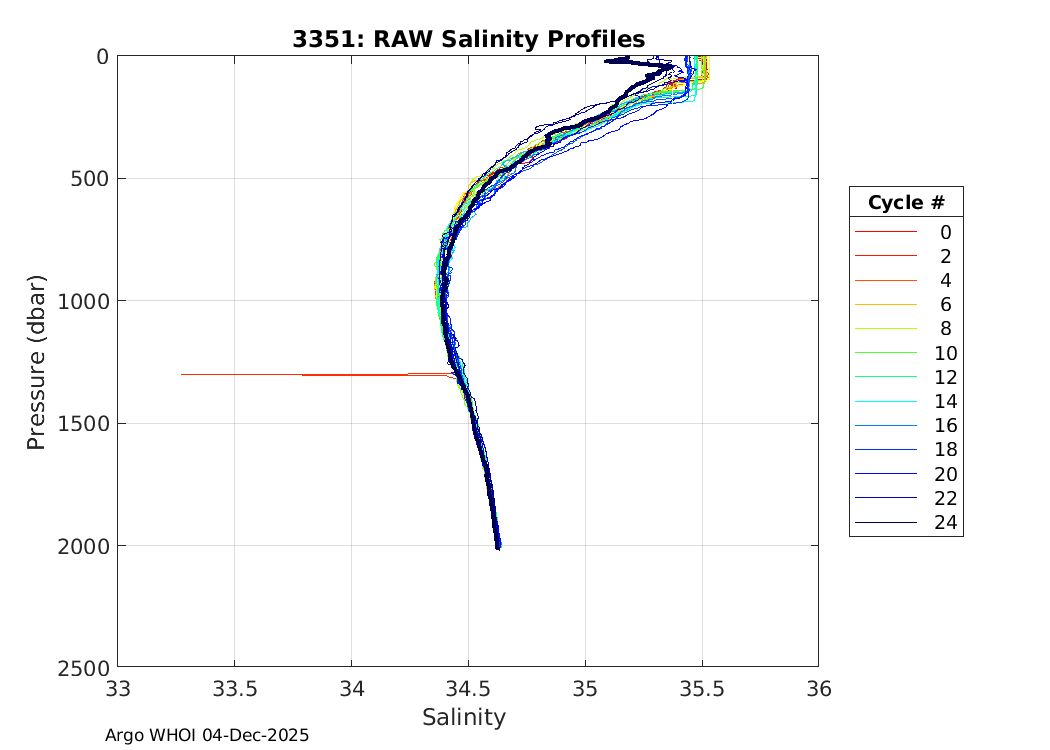Screen dimensions: 1050x750
Task: Click the 2500 tick on the pressure axis
Action: [x=81, y=667]
